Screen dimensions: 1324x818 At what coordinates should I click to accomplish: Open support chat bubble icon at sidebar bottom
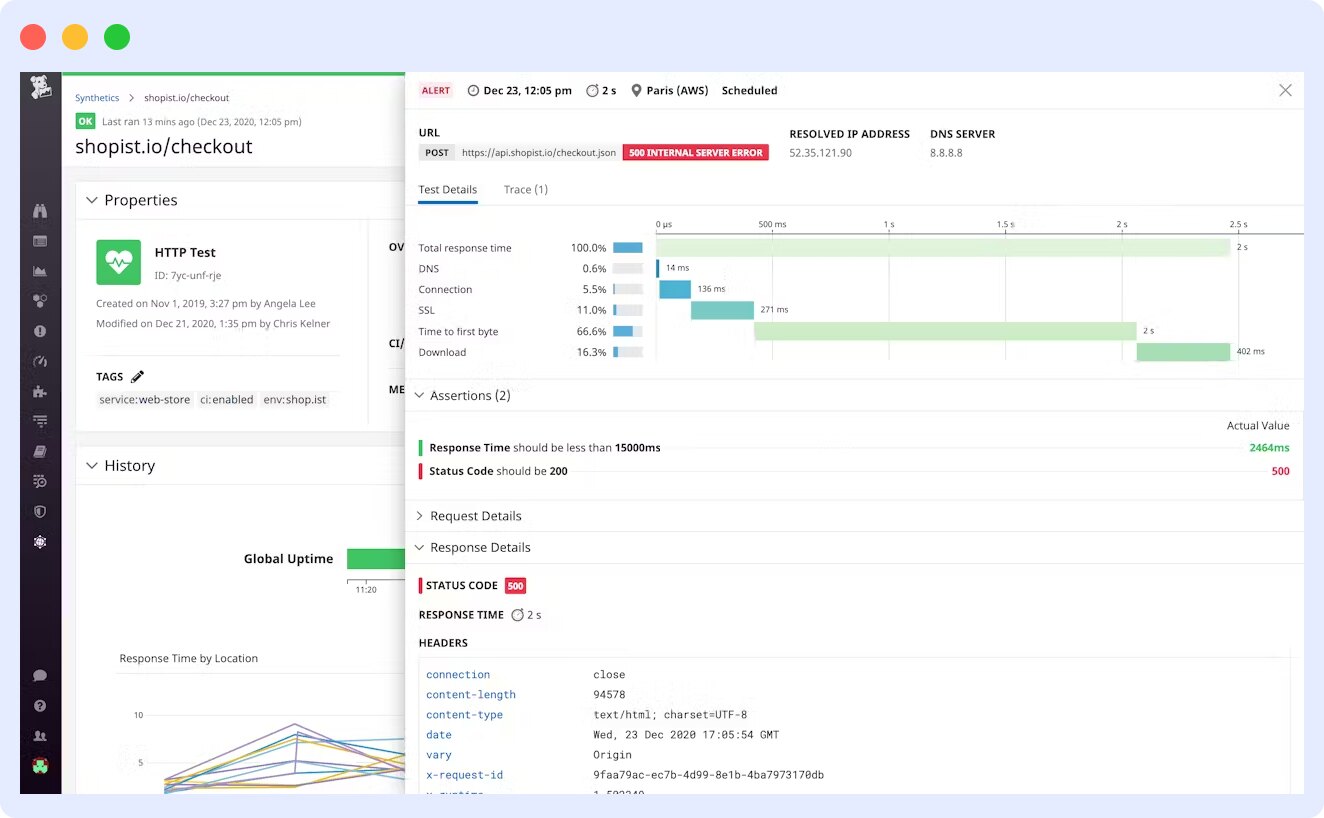(41, 676)
